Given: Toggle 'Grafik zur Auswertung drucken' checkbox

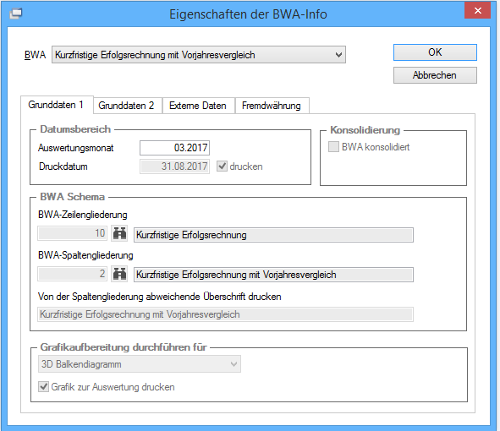Looking at the screenshot, I should point(43,387).
